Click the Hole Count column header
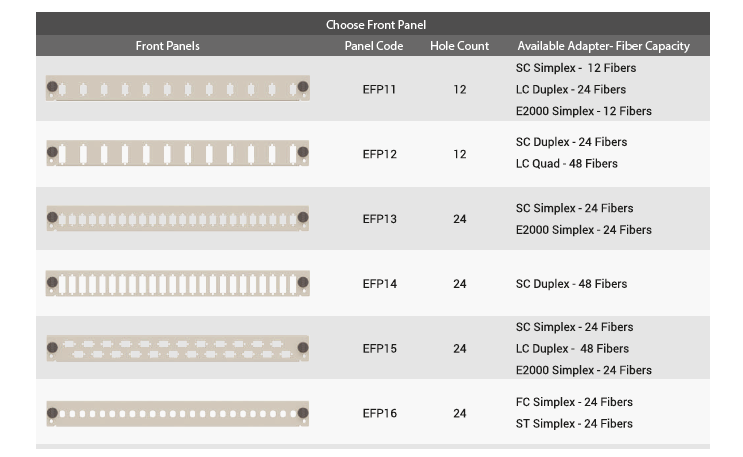The height and width of the screenshot is (457, 743). 459,46
